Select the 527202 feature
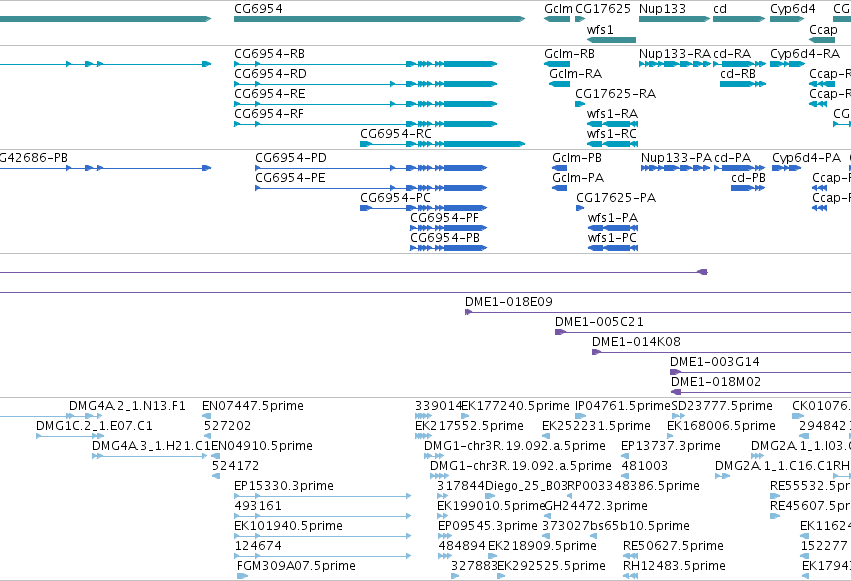 tap(227, 426)
